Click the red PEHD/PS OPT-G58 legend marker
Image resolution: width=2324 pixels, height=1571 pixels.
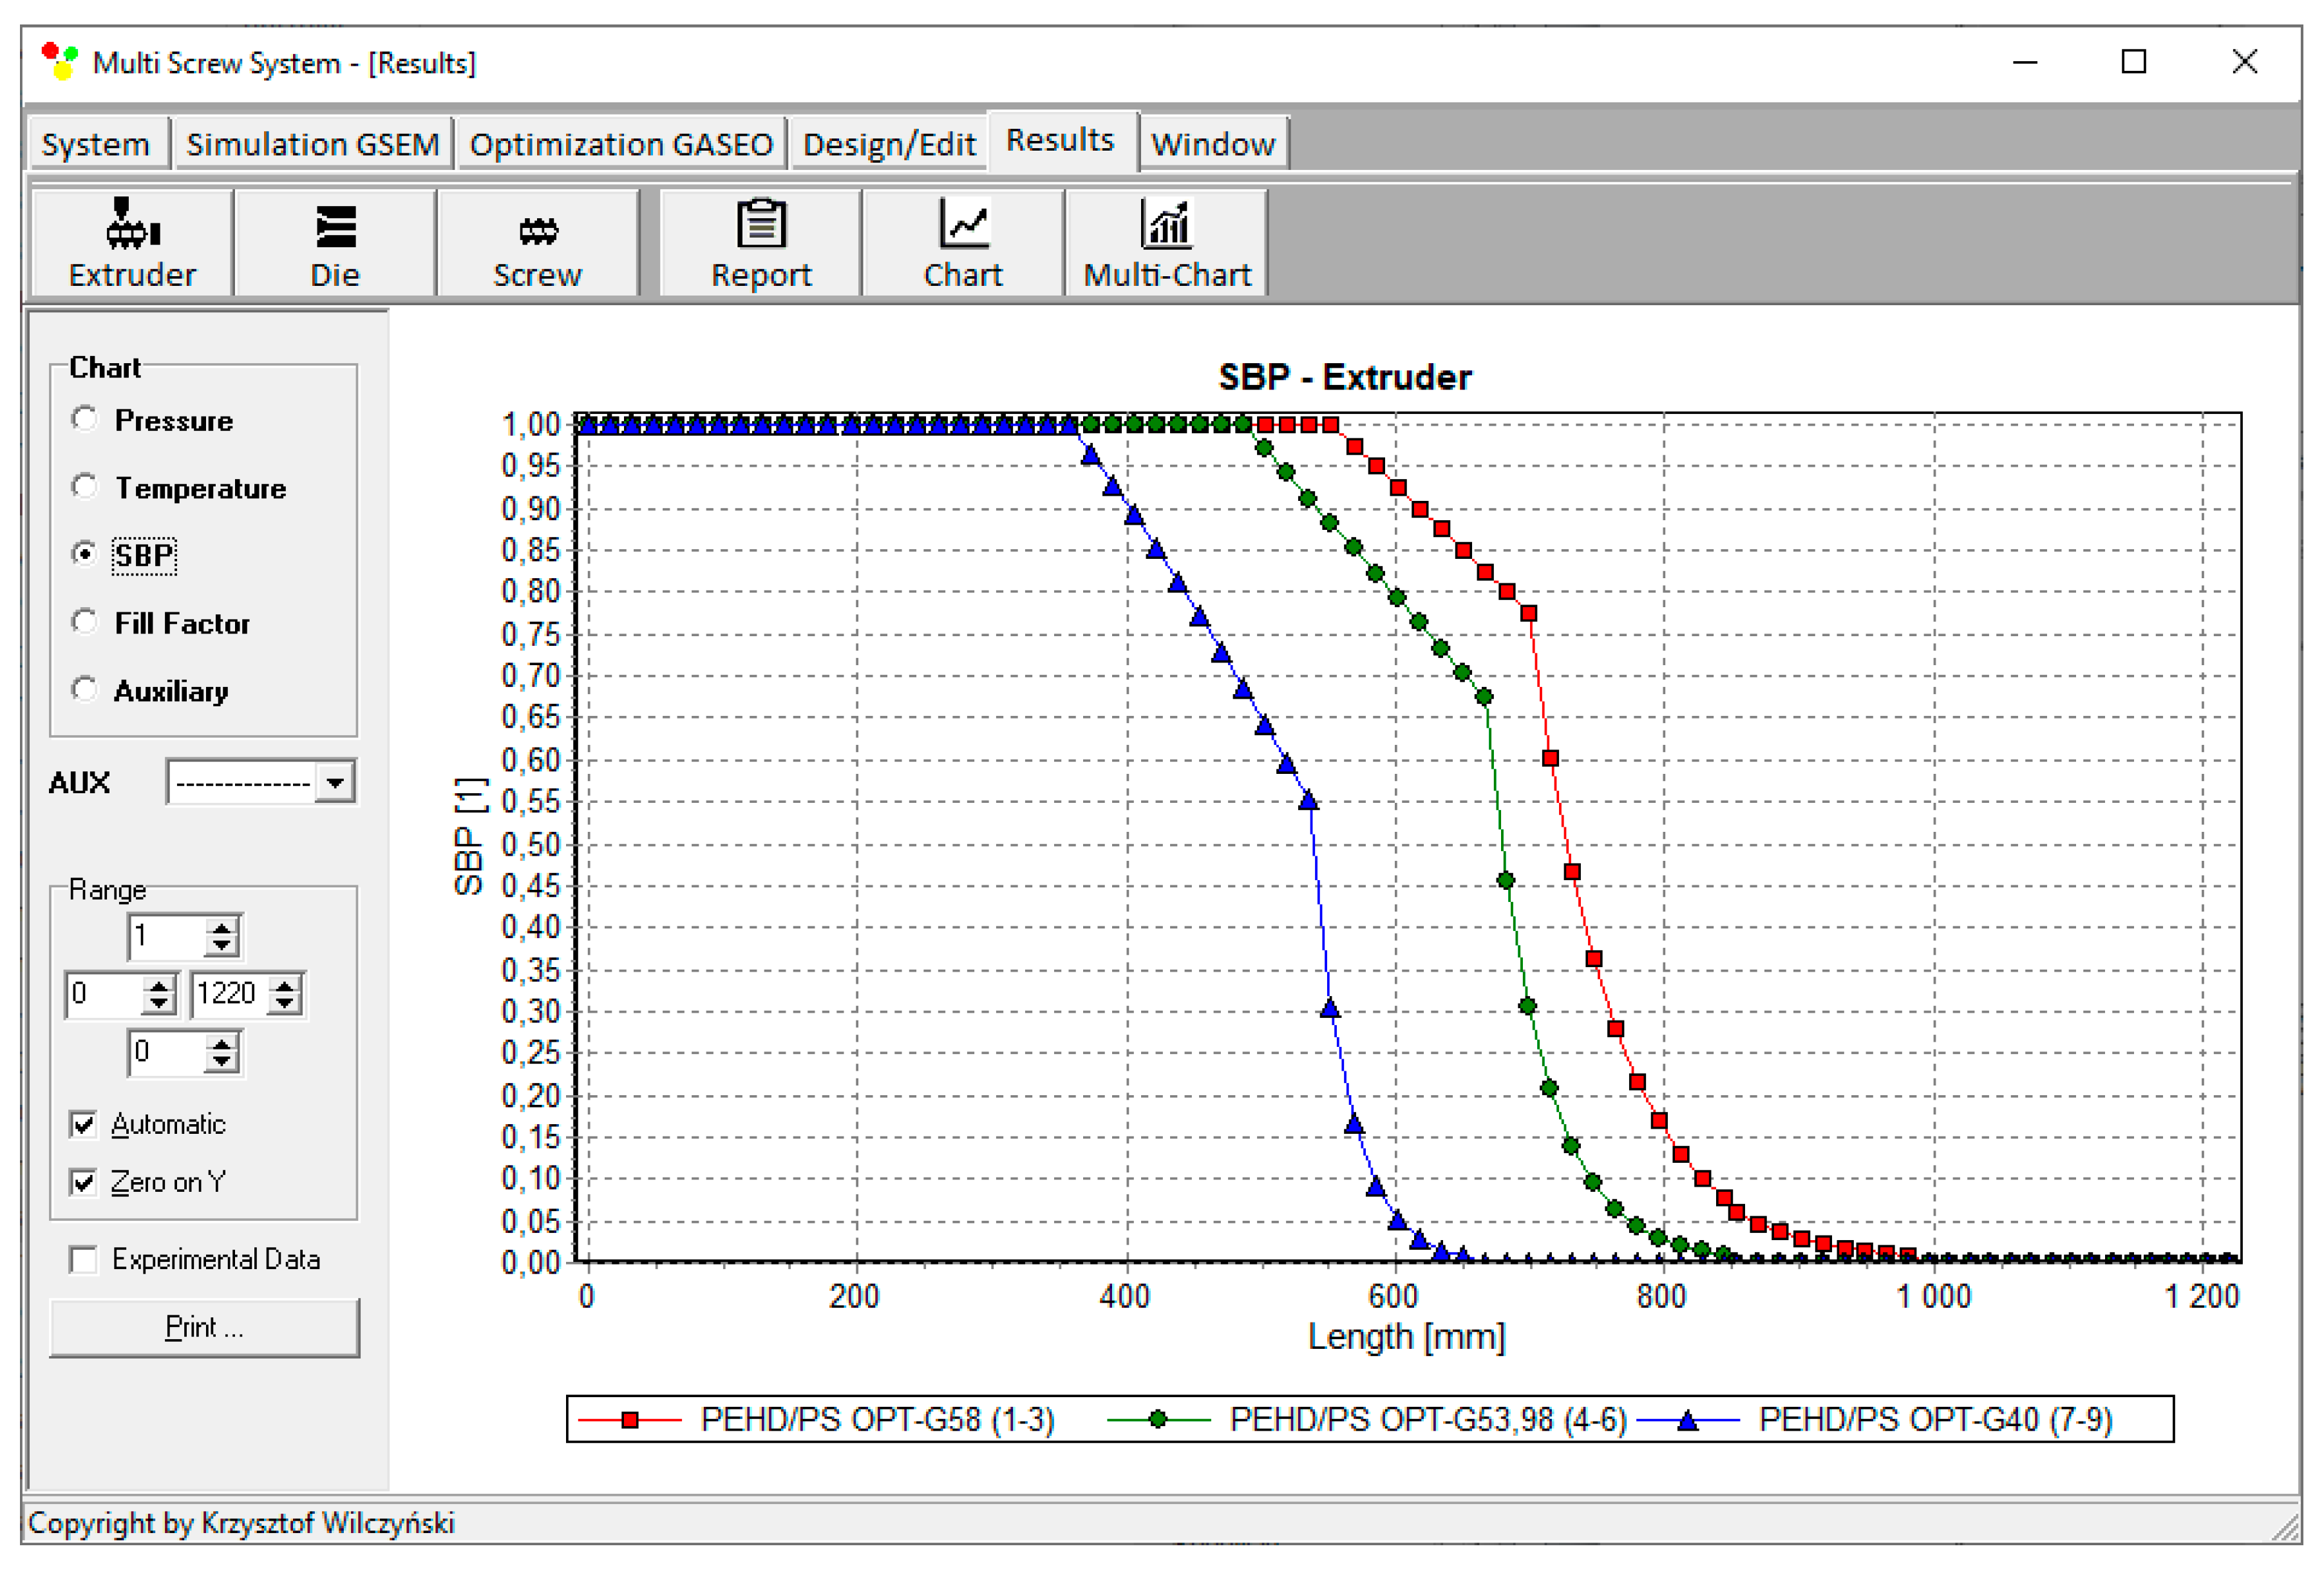pos(630,1420)
